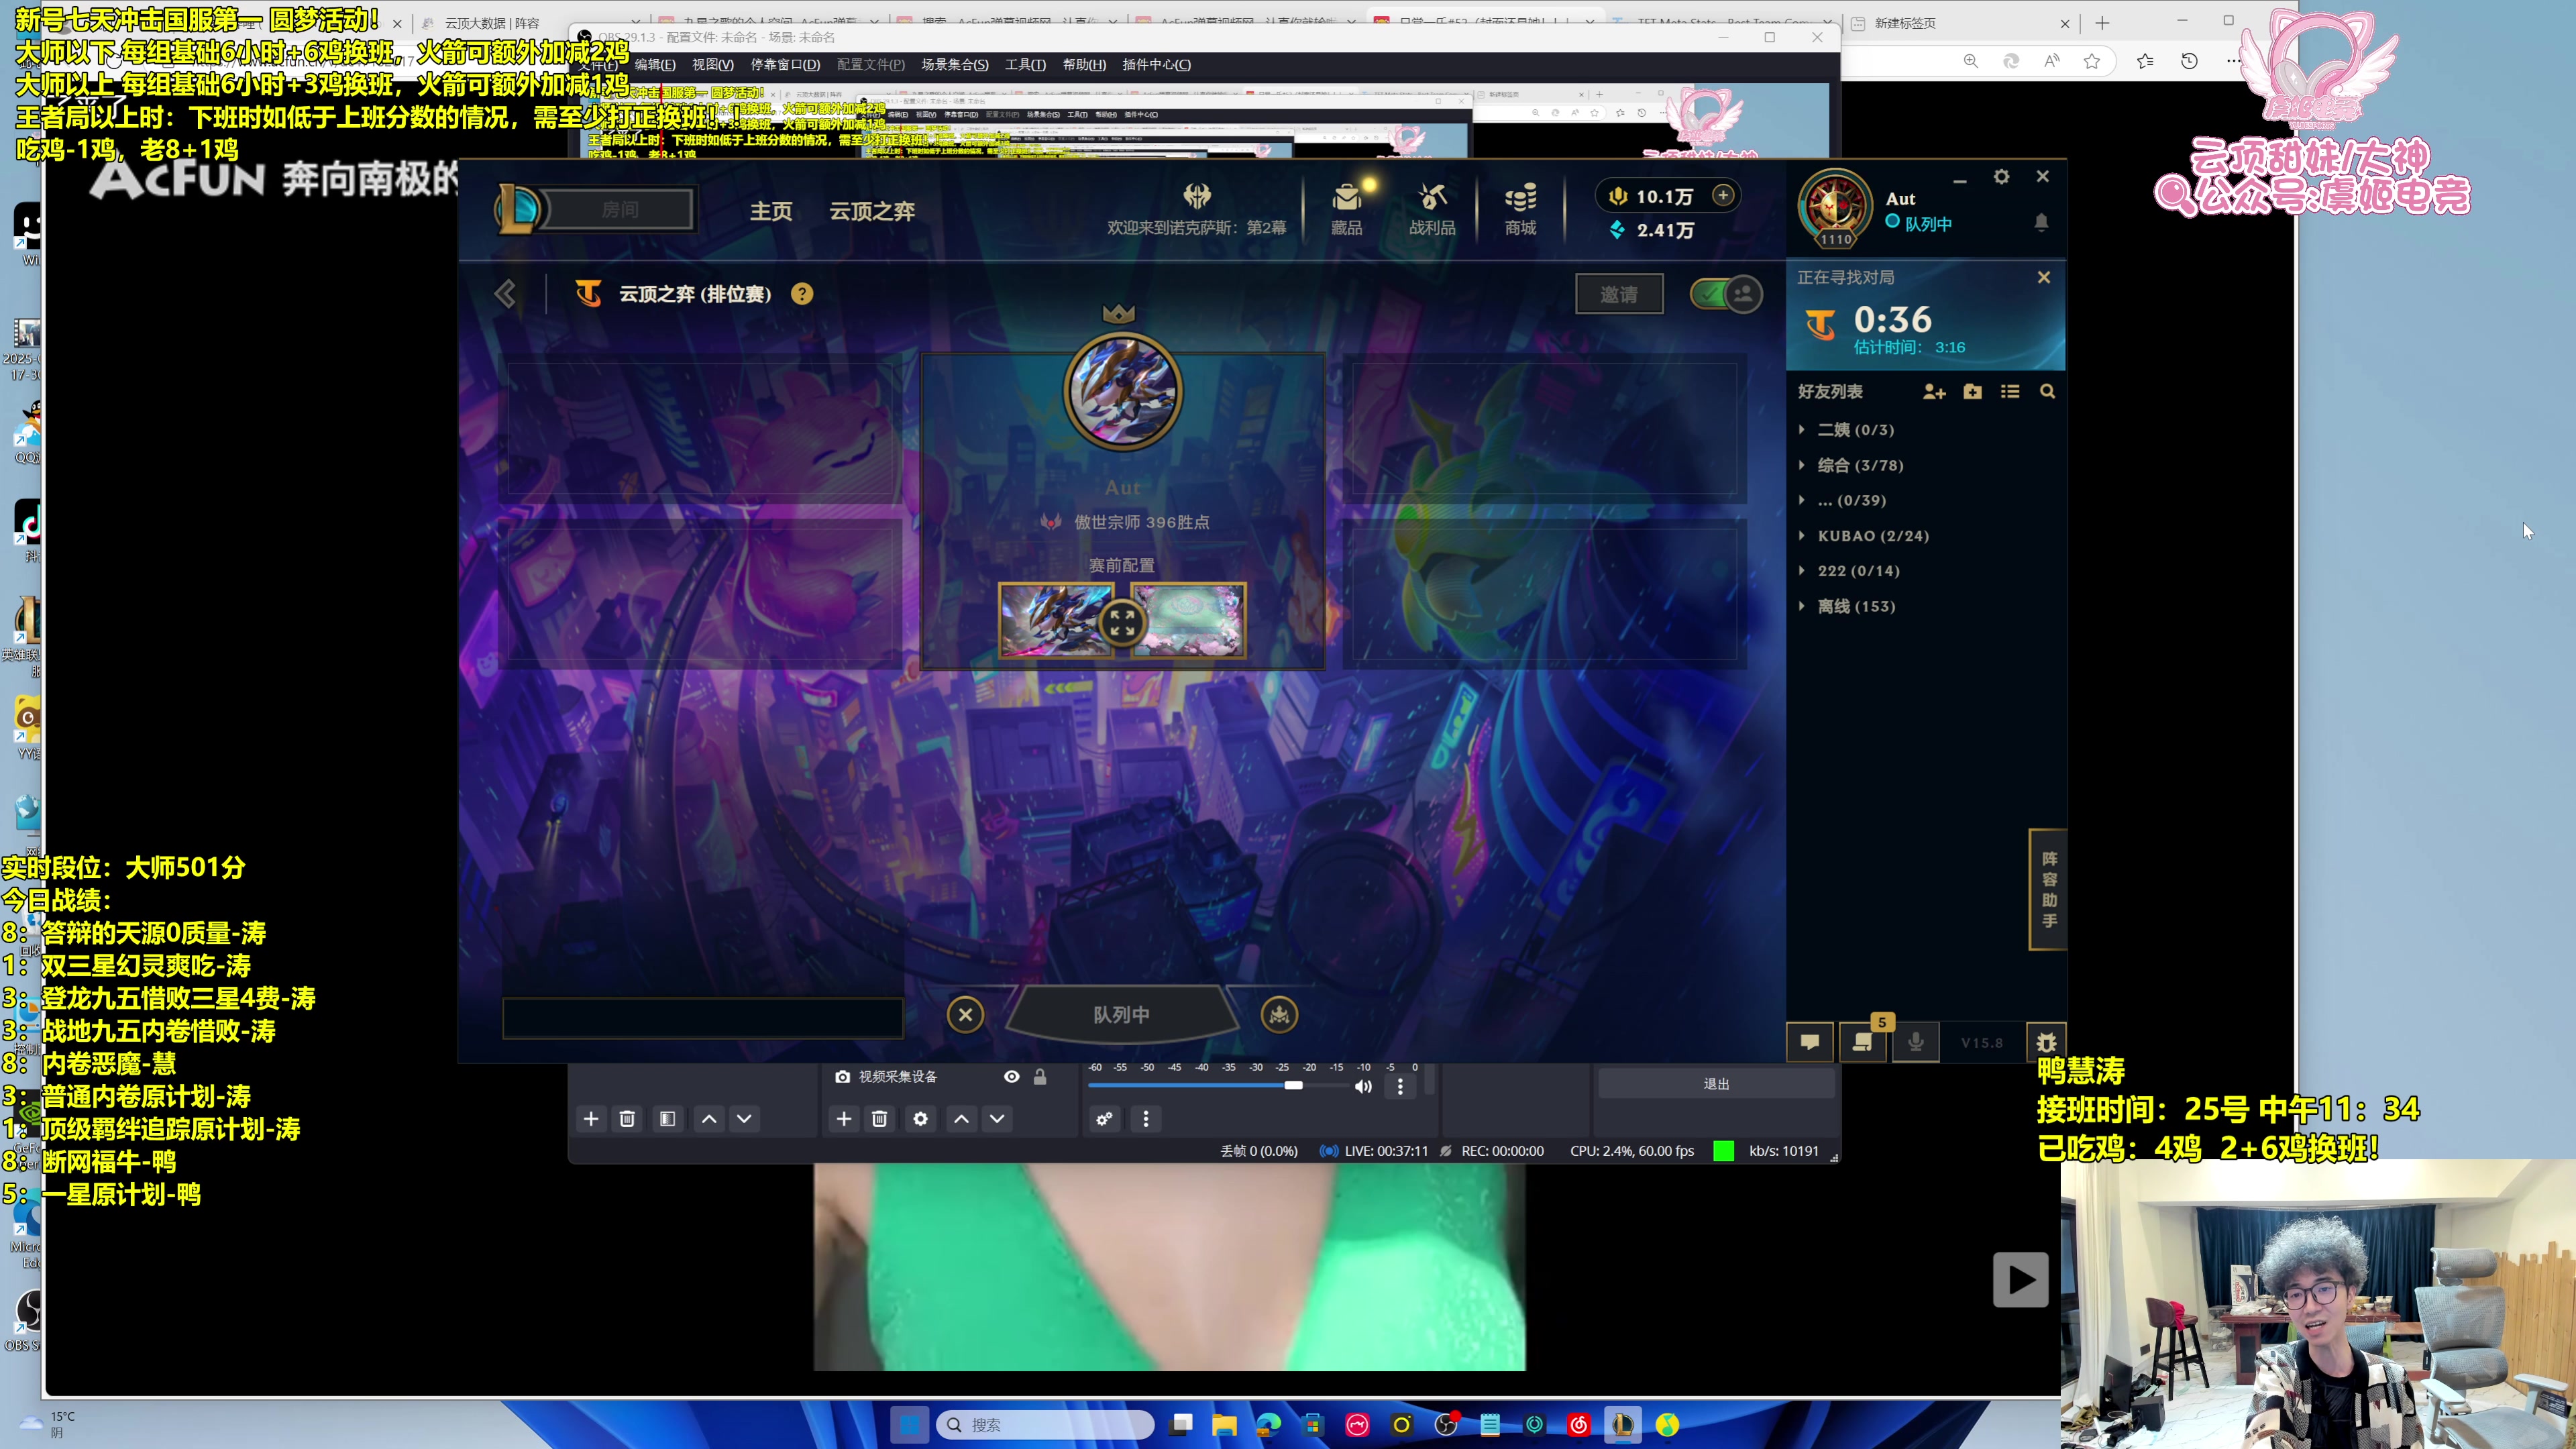The height and width of the screenshot is (1449, 2576).
Task: Click the OBS add source plus icon
Action: click(844, 1119)
